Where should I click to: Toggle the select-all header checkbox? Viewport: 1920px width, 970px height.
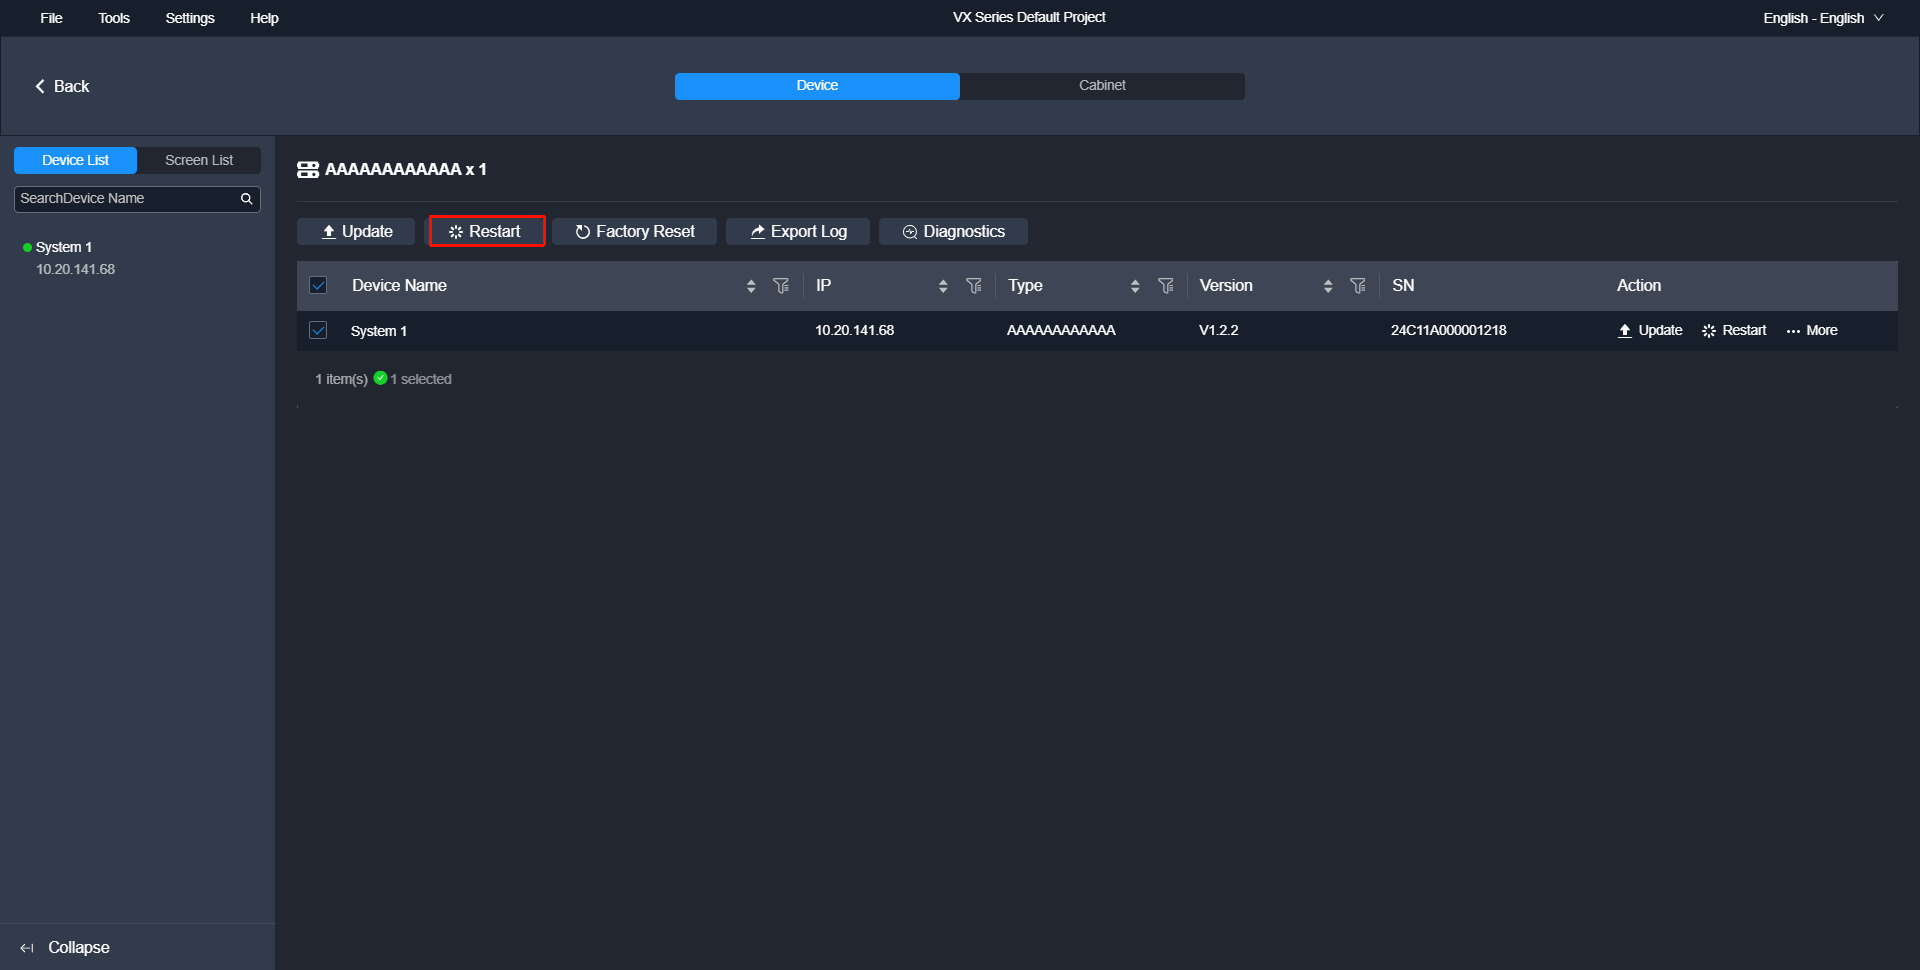[x=318, y=285]
